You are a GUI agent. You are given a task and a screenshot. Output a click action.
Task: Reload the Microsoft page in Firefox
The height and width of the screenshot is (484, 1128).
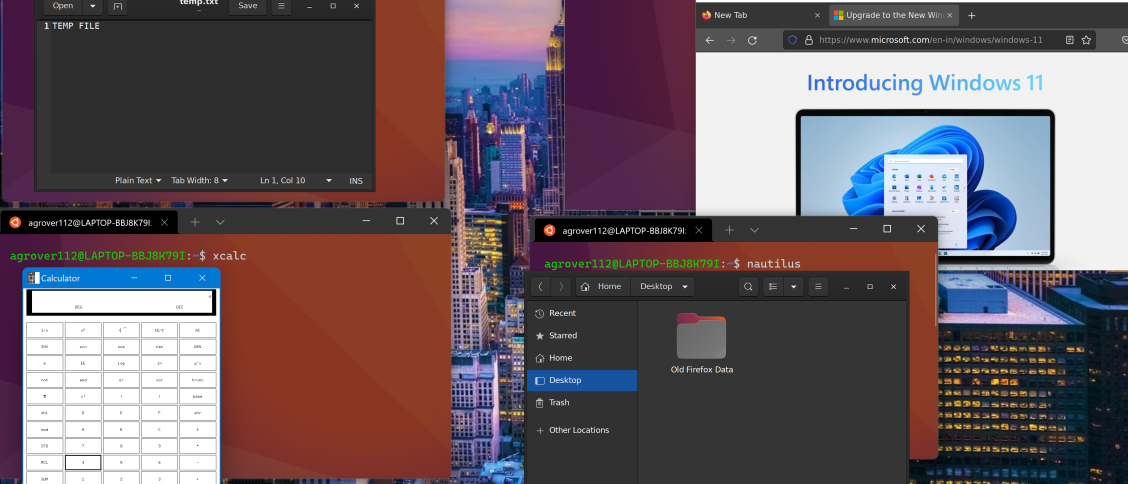[x=752, y=40]
